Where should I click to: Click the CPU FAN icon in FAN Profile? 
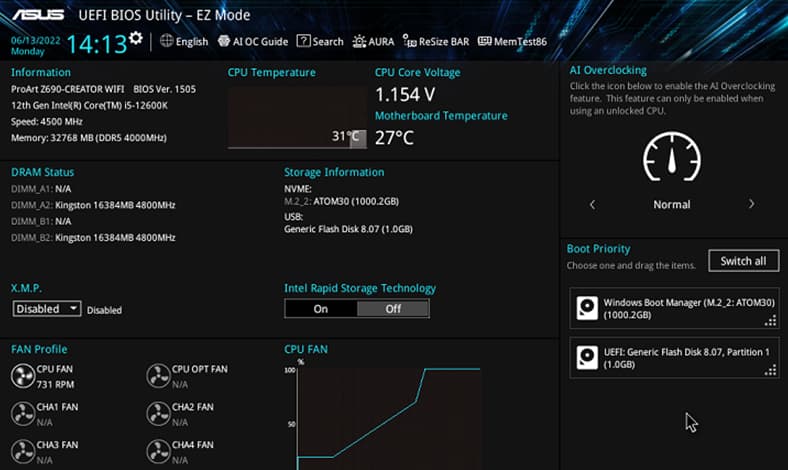click(x=23, y=376)
